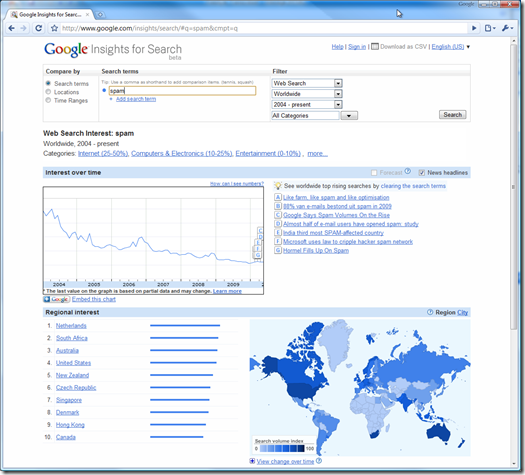Click the spam search term input field

(182, 91)
